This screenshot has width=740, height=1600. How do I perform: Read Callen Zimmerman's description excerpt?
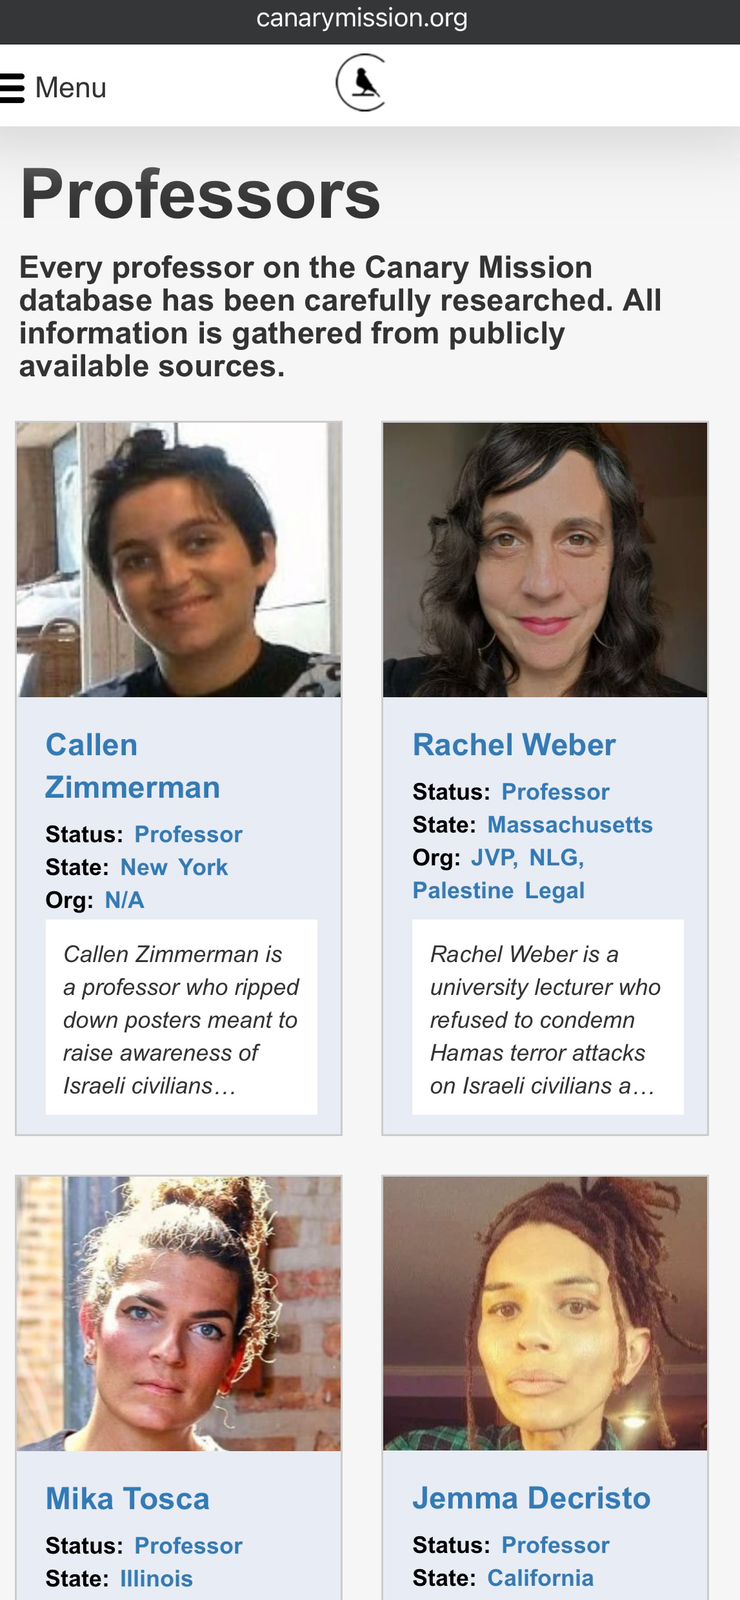(181, 1019)
